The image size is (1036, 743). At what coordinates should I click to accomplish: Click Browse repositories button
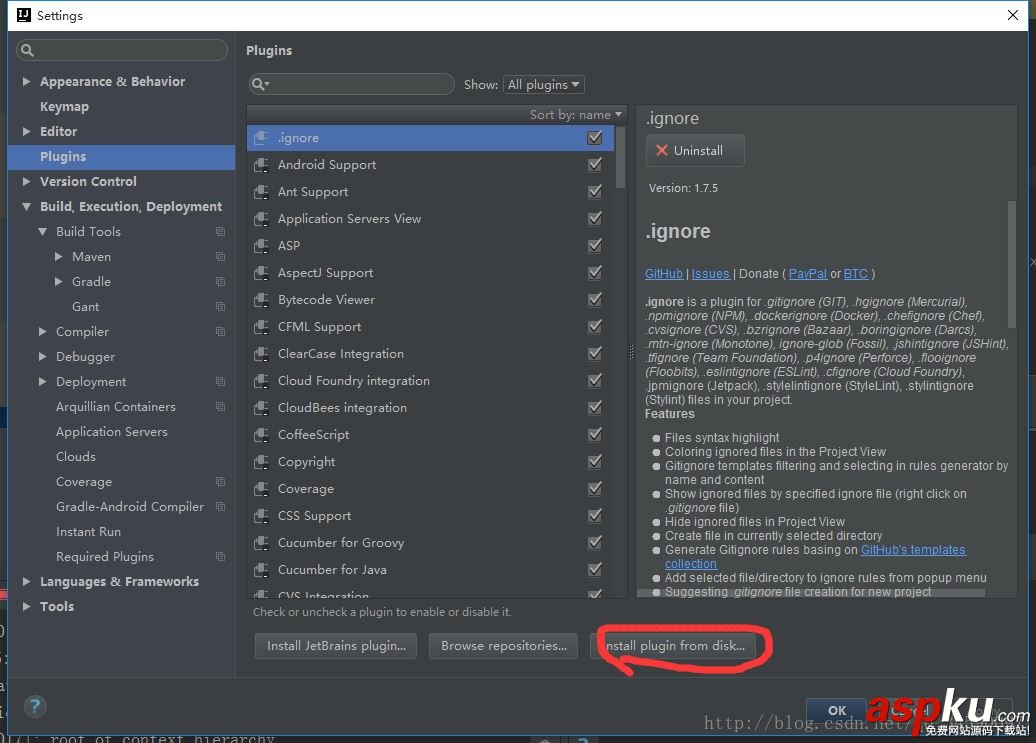503,646
